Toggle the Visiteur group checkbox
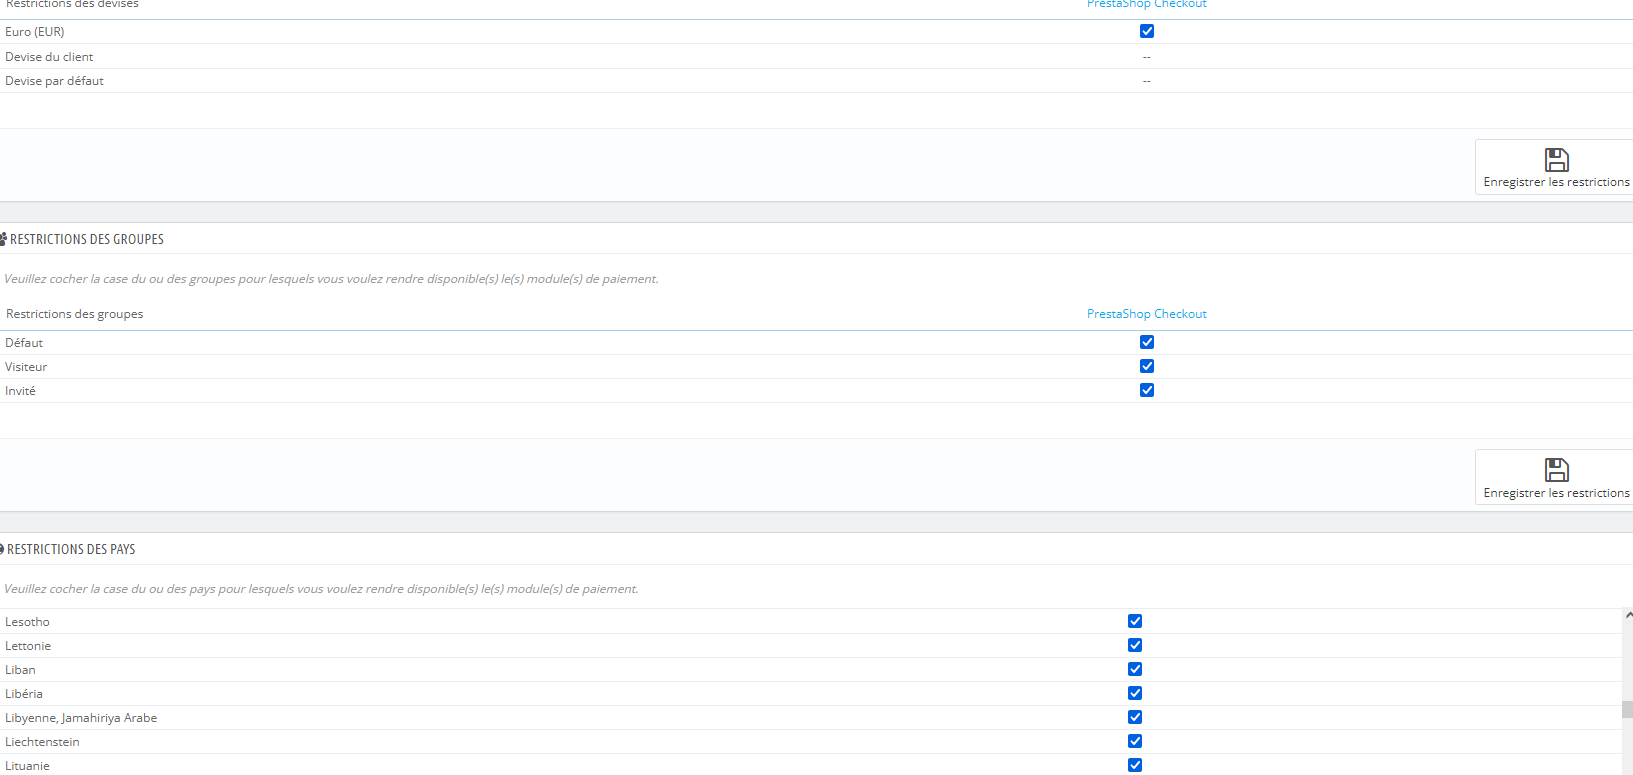The width and height of the screenshot is (1633, 775). (x=1147, y=366)
